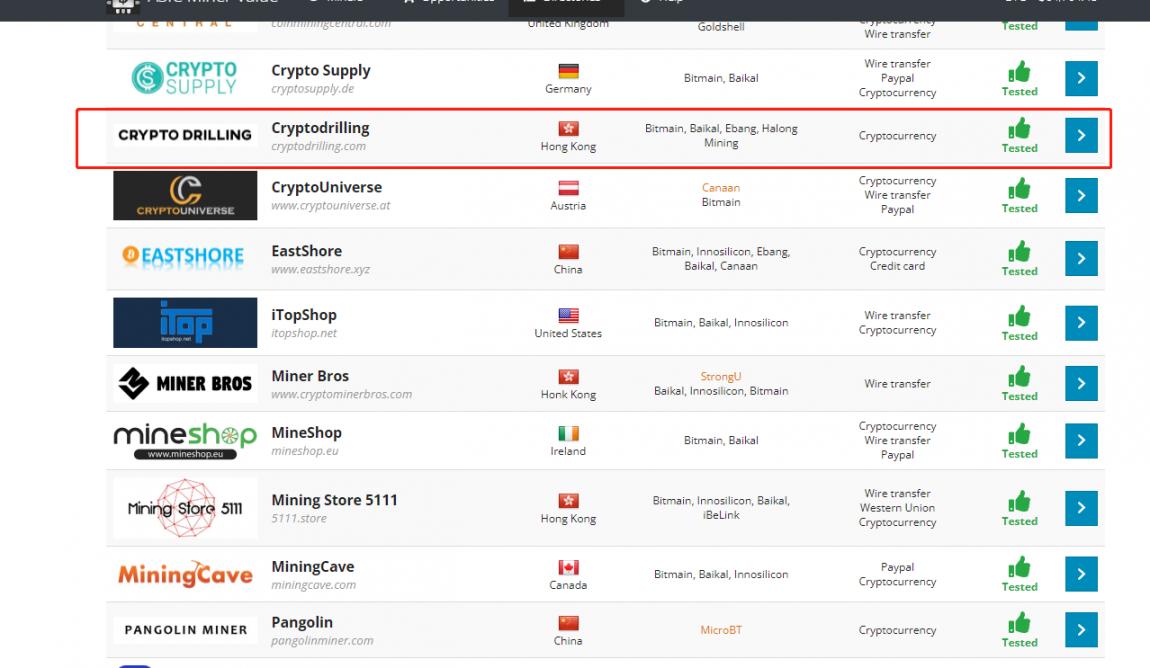Click the Tested thumbs-up icon for Pangolin
Image resolution: width=1150 pixels, height=668 pixels.
tap(1019, 622)
